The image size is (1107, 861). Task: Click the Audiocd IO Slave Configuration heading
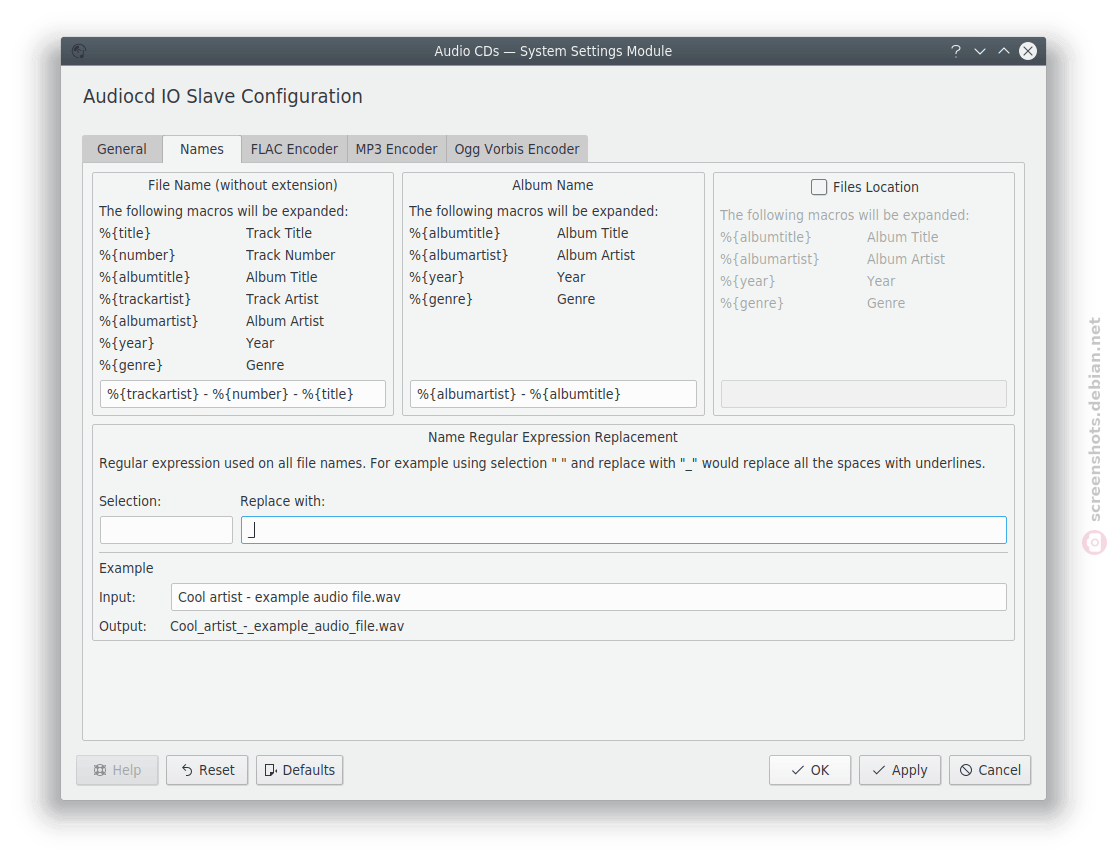click(x=222, y=96)
